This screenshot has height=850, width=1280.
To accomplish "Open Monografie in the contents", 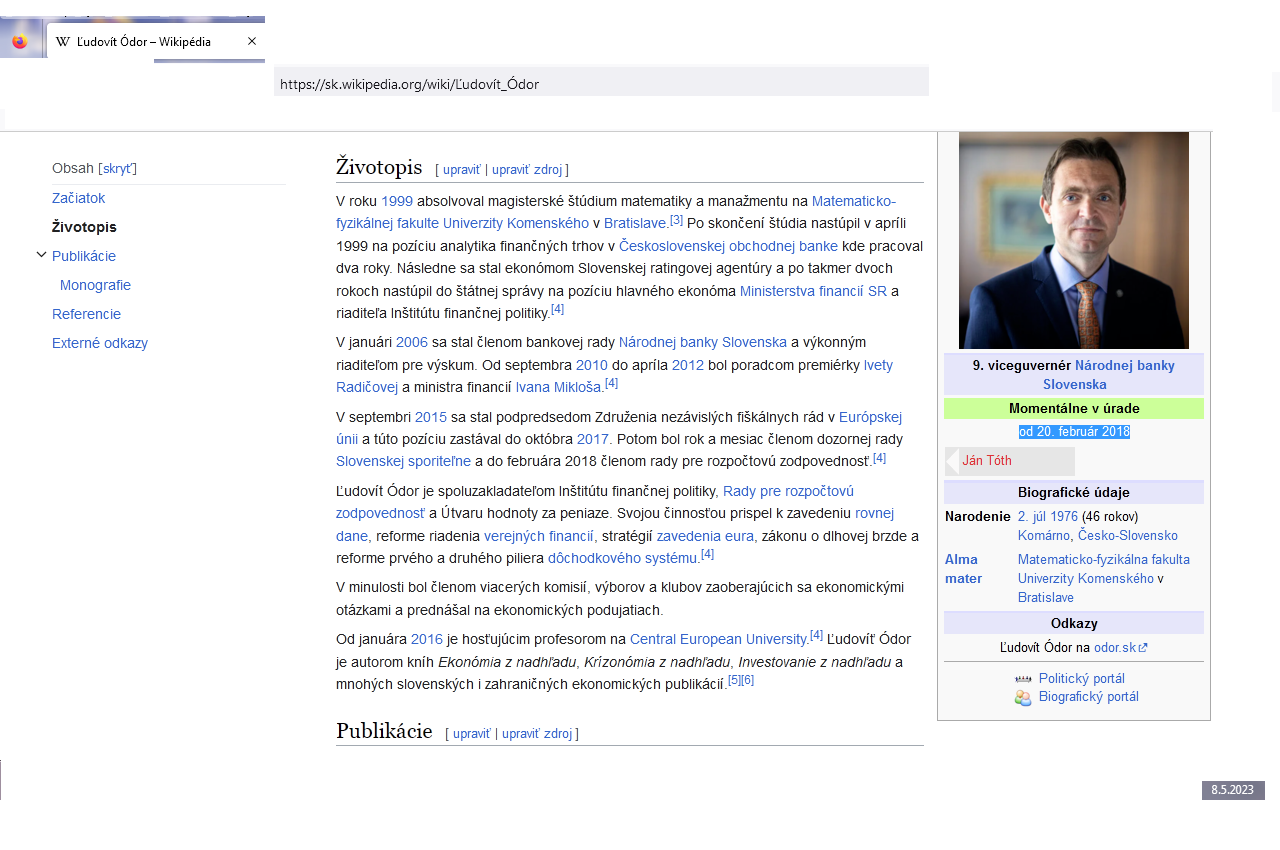I will pos(95,285).
